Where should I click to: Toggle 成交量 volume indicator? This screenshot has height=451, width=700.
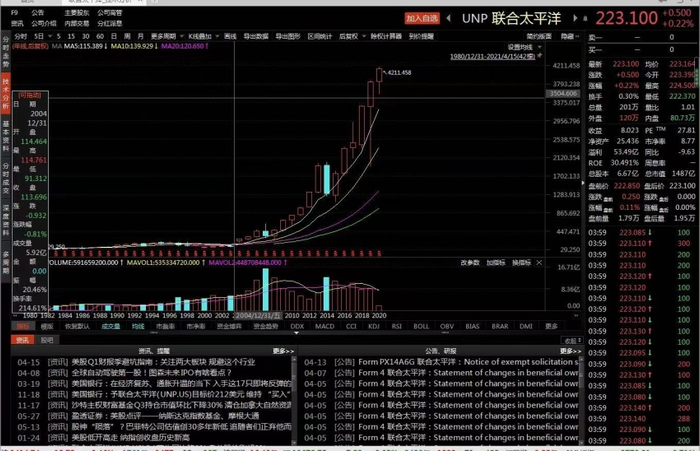pyautogui.click(x=110, y=326)
